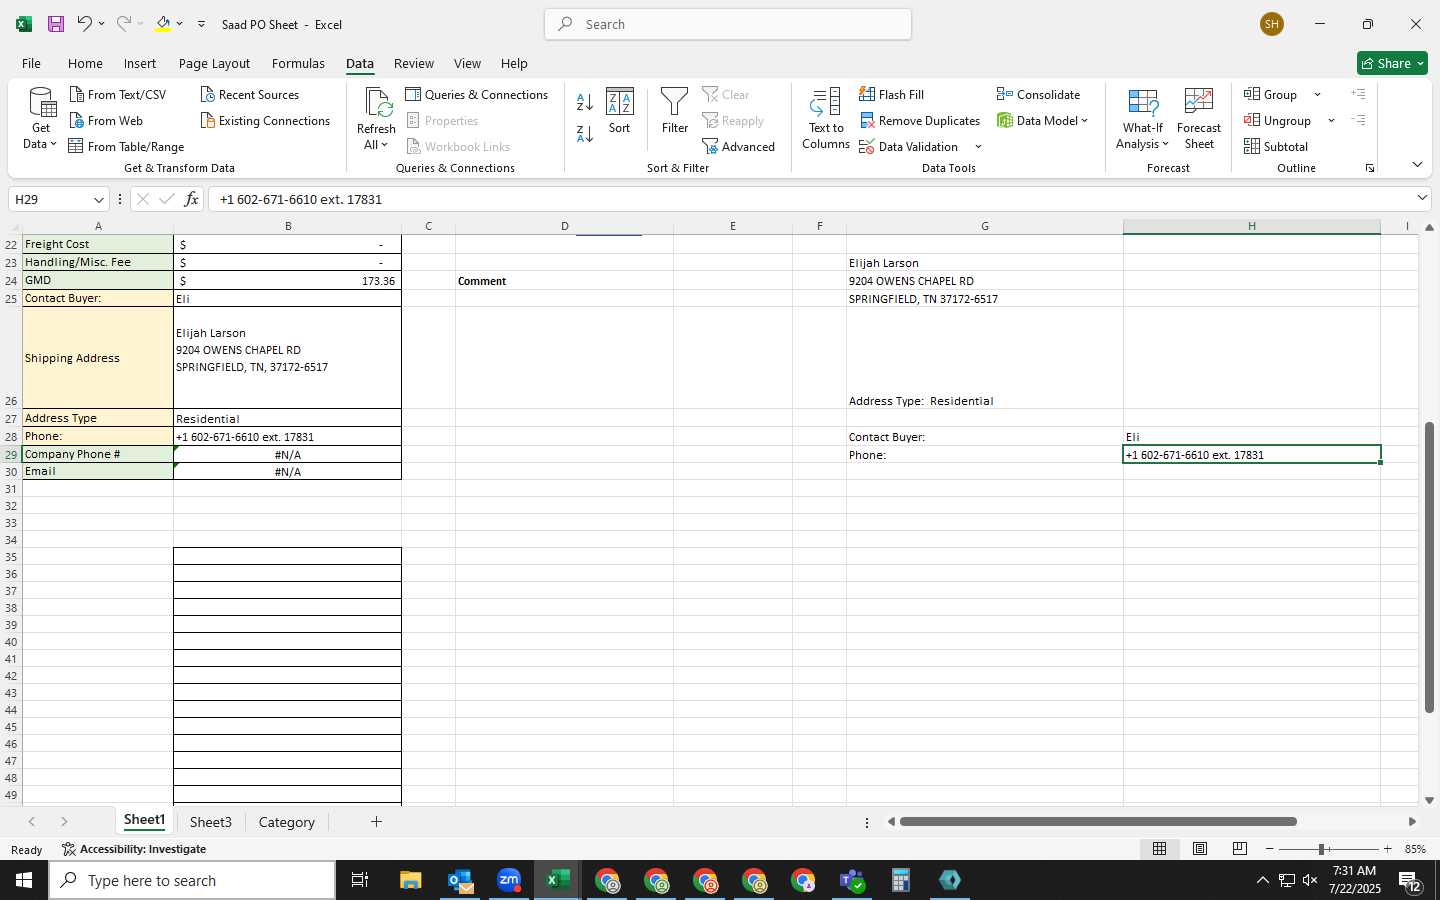Toggle the Filter funnel button
The height and width of the screenshot is (900, 1440).
[x=675, y=111]
